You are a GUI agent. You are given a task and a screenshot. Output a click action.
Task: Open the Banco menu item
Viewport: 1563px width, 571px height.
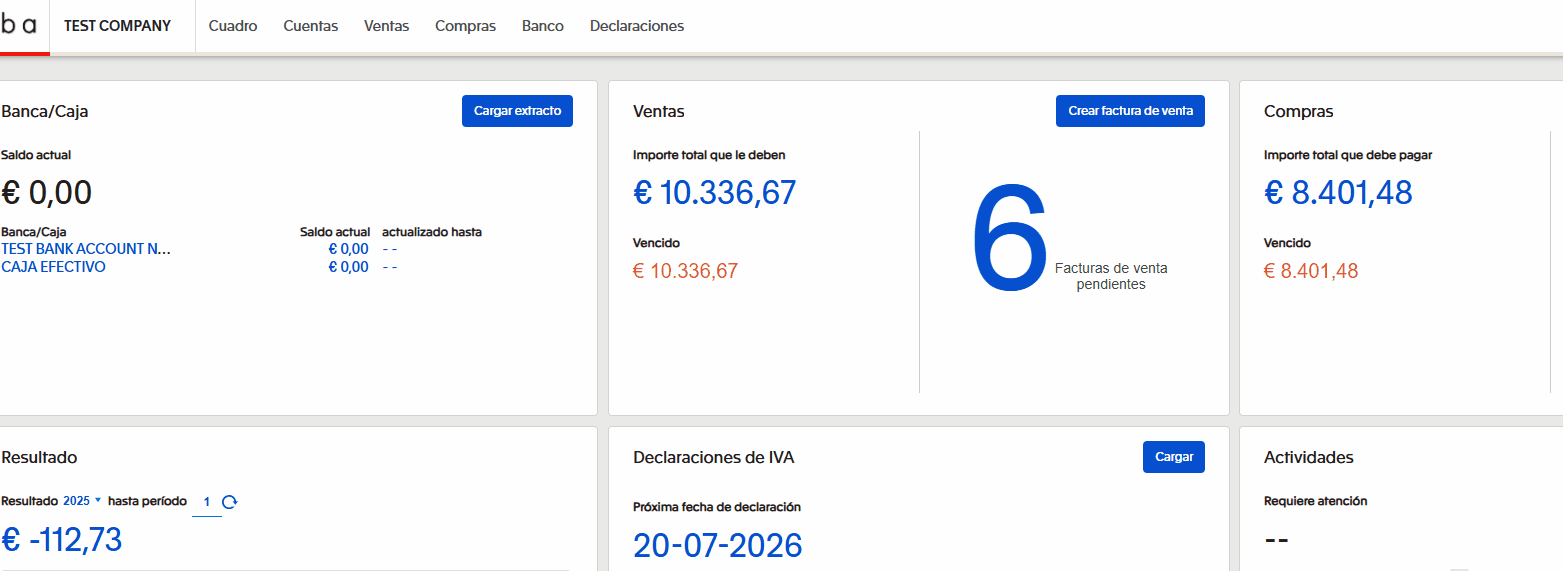(542, 26)
